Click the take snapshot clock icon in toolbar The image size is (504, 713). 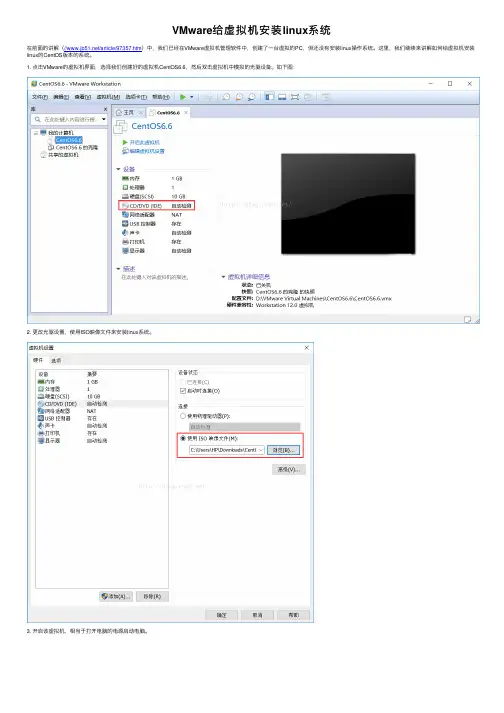[226, 97]
